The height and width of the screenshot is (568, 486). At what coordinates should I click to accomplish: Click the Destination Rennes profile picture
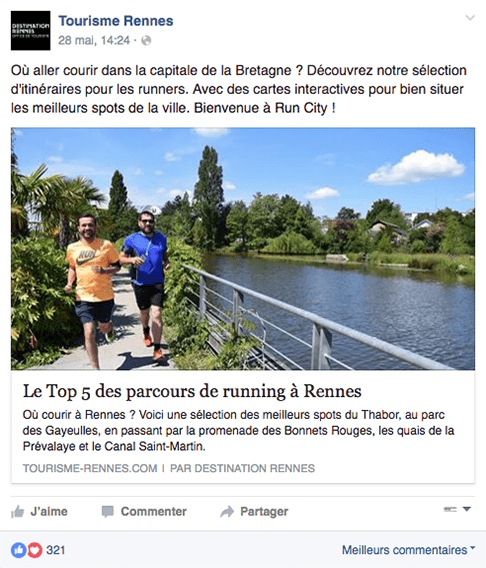(30, 30)
